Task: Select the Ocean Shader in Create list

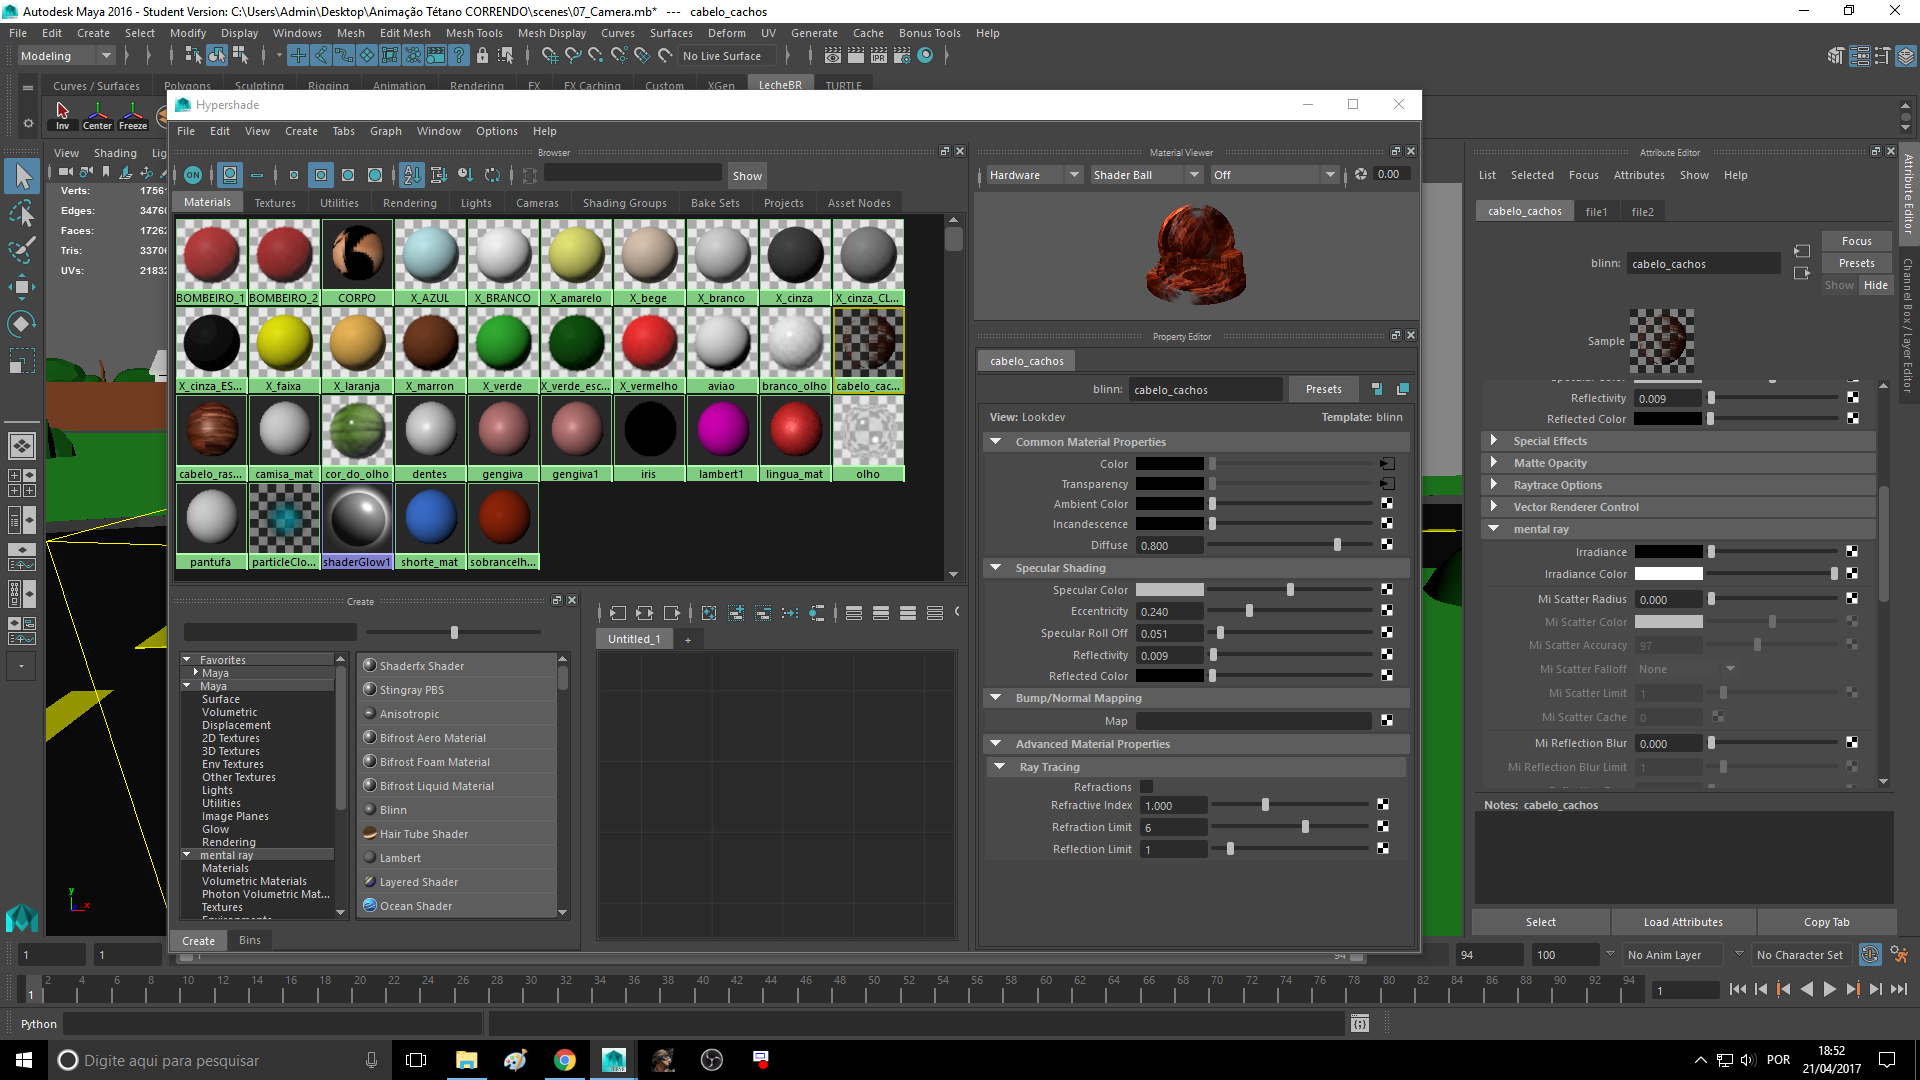Action: point(456,906)
